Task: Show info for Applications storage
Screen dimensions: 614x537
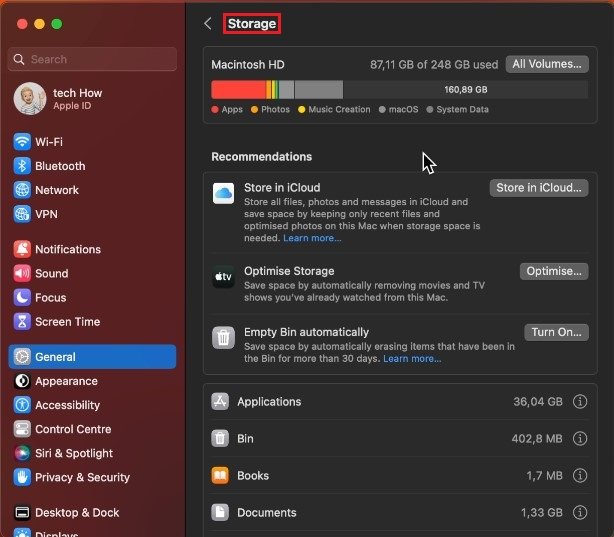Action: click(x=580, y=401)
